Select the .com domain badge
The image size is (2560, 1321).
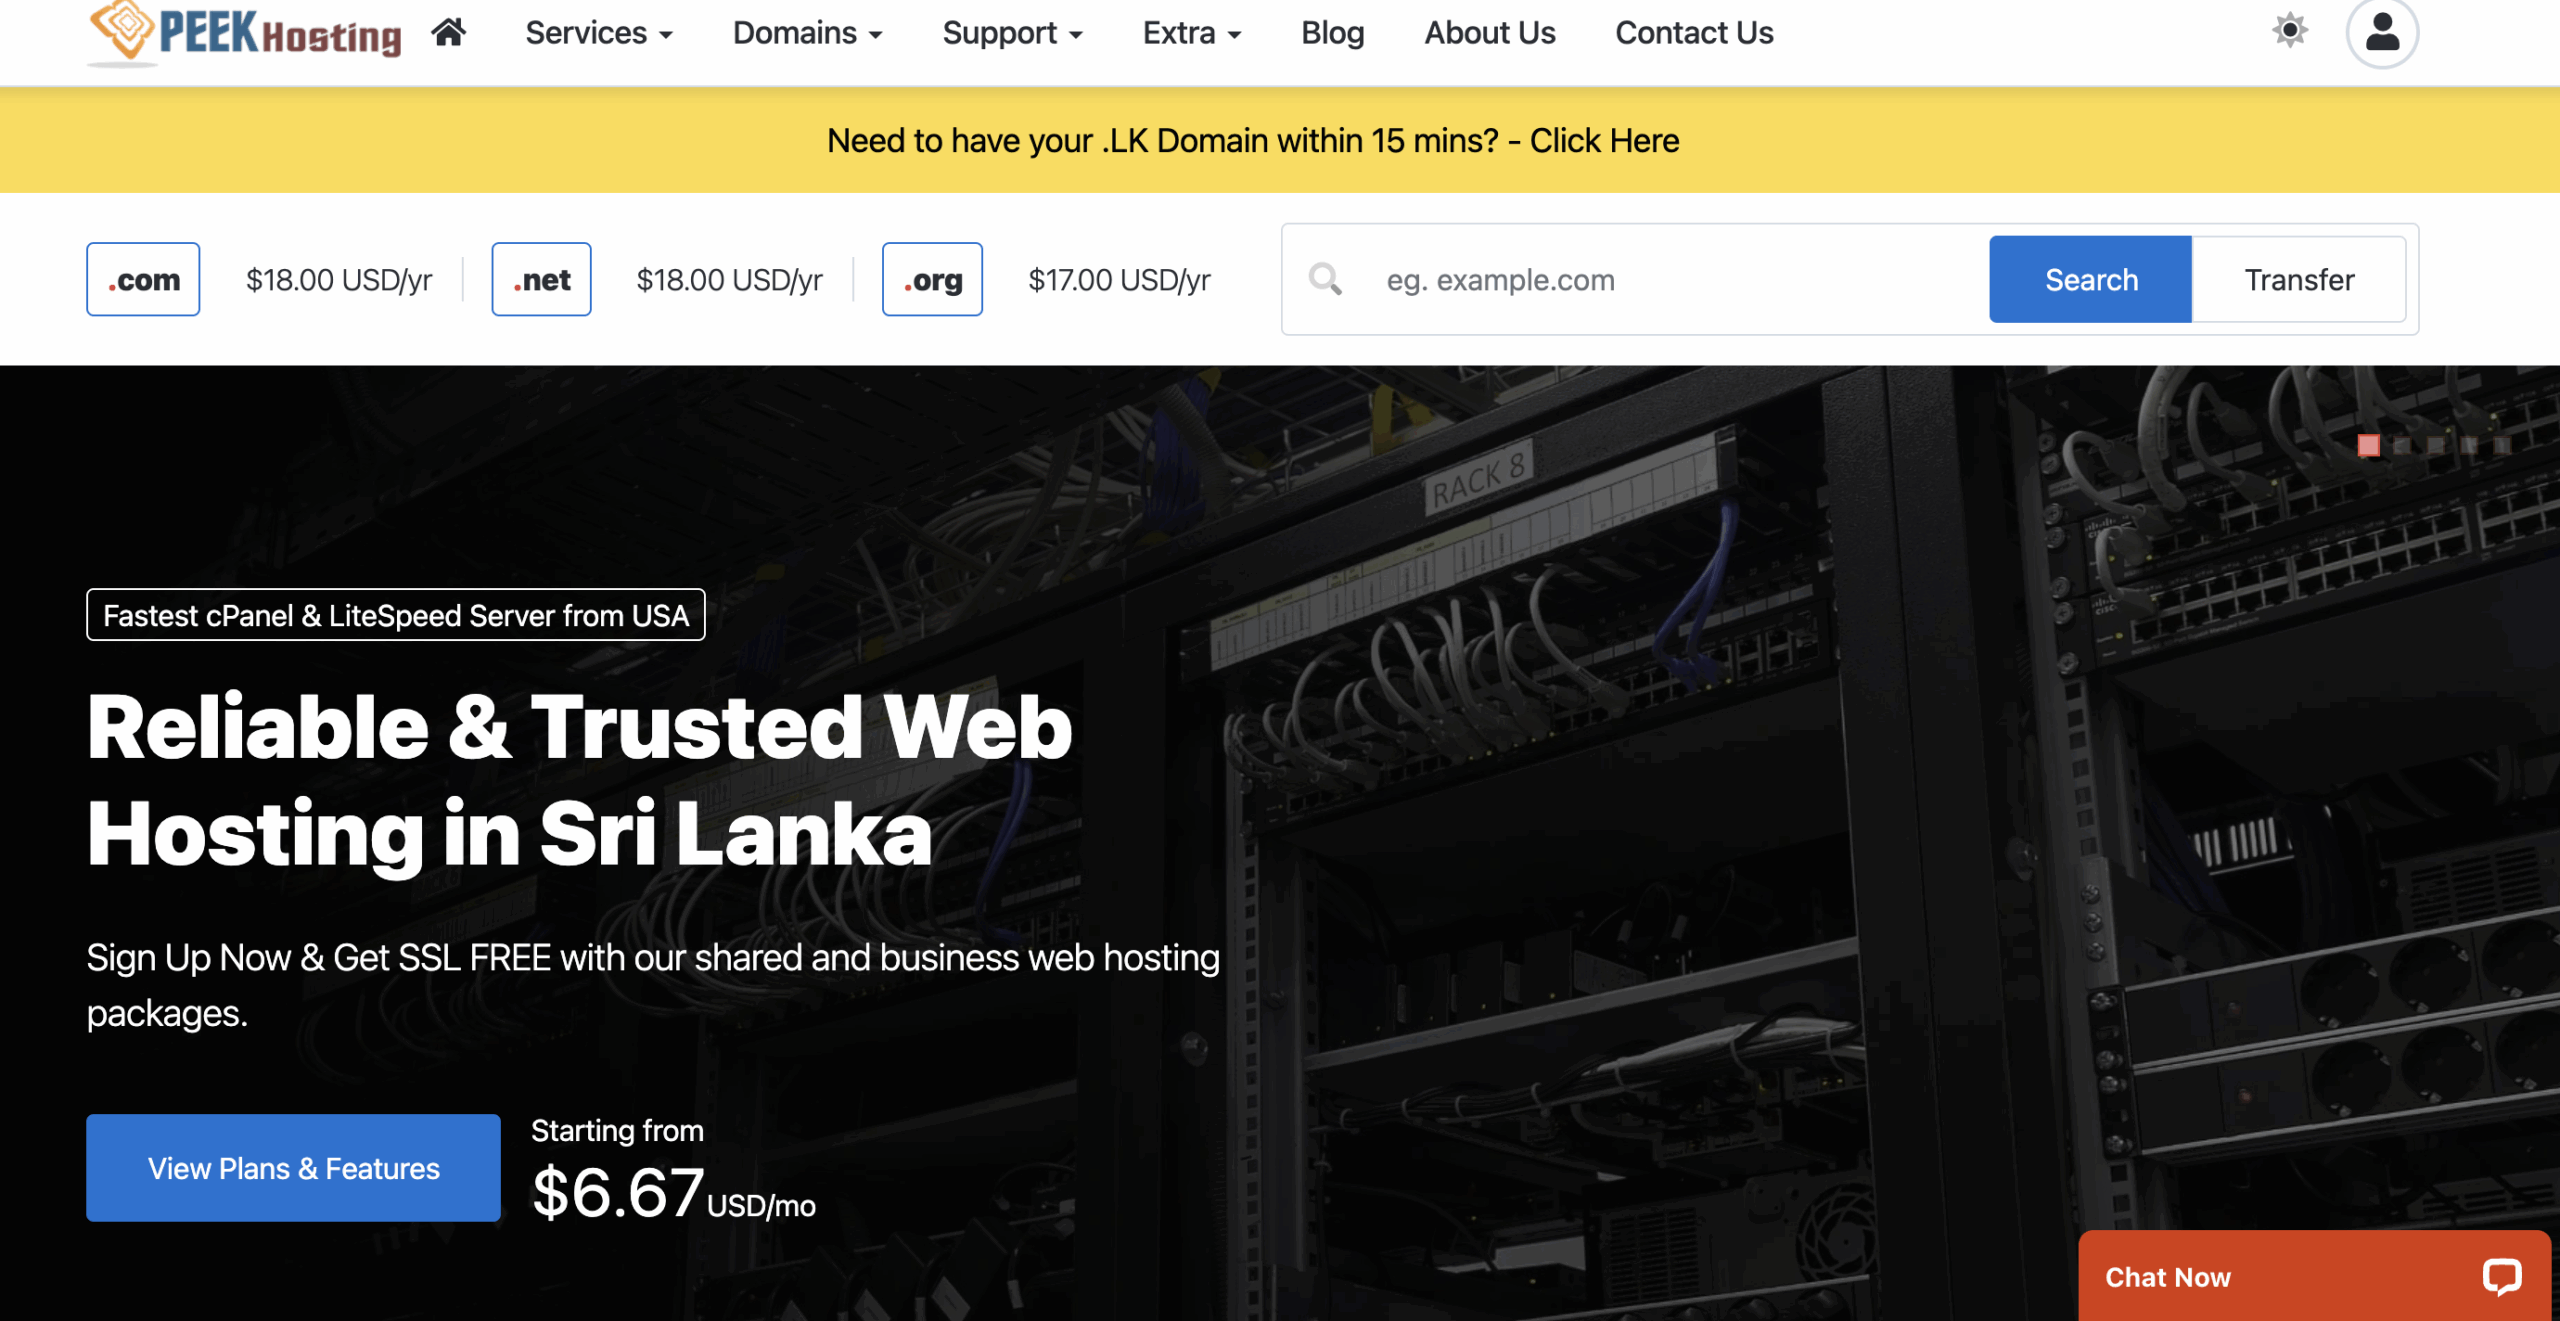(x=143, y=279)
